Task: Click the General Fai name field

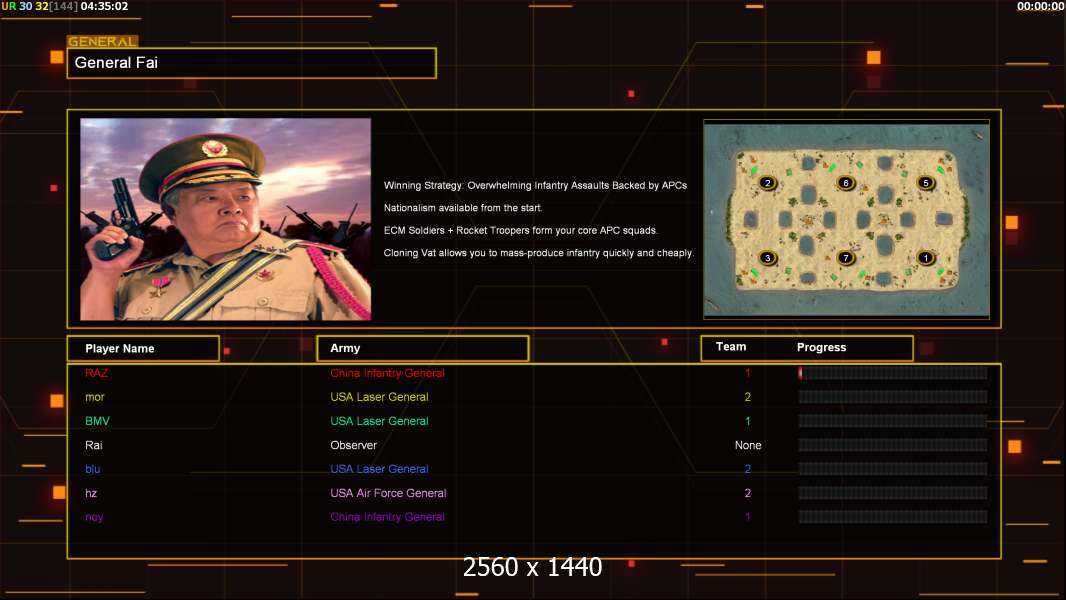Action: coord(251,63)
